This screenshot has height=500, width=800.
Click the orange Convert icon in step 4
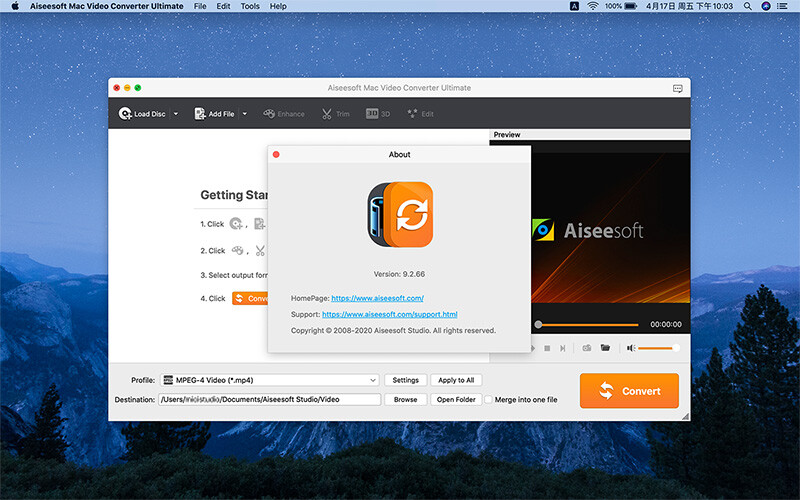click(250, 298)
